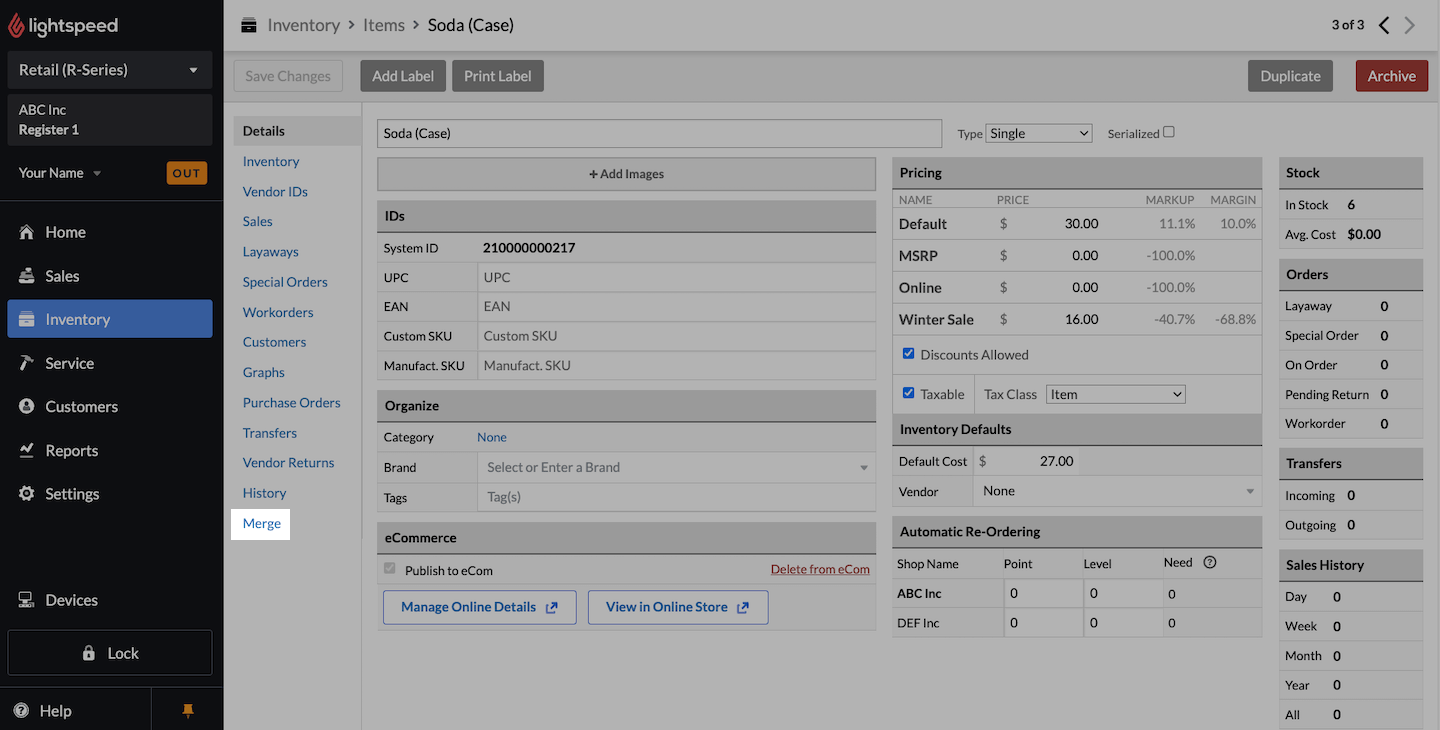The height and width of the screenshot is (730, 1440).
Task: Click the UPC input field
Action: click(x=676, y=277)
